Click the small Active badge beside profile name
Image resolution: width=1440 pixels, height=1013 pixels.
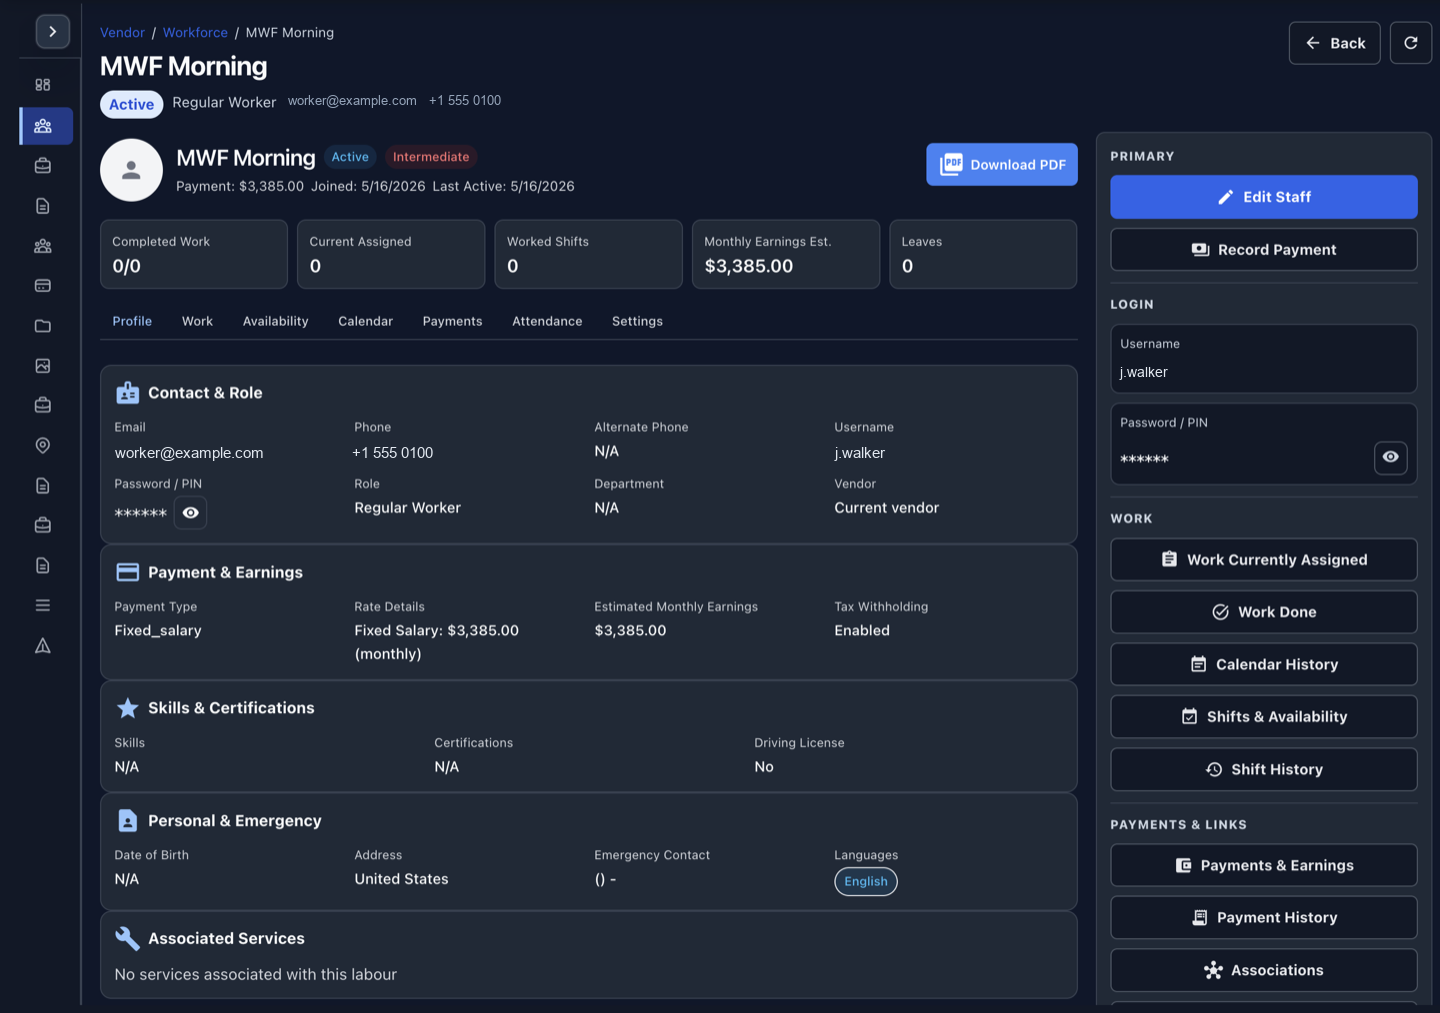click(x=350, y=157)
